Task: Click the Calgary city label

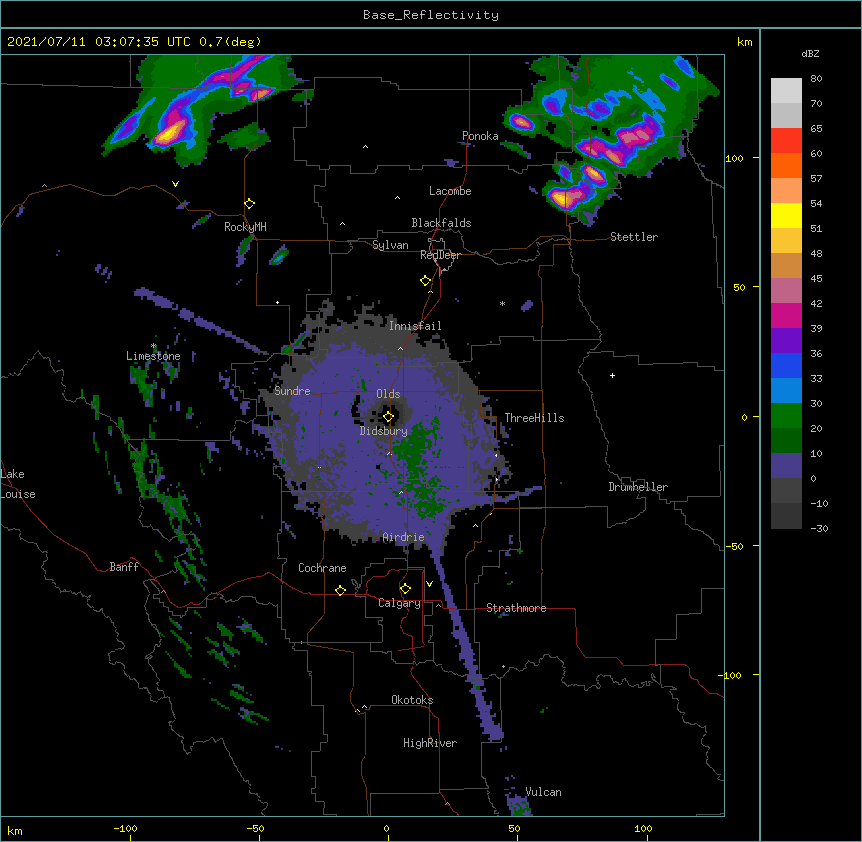Action: [x=399, y=603]
